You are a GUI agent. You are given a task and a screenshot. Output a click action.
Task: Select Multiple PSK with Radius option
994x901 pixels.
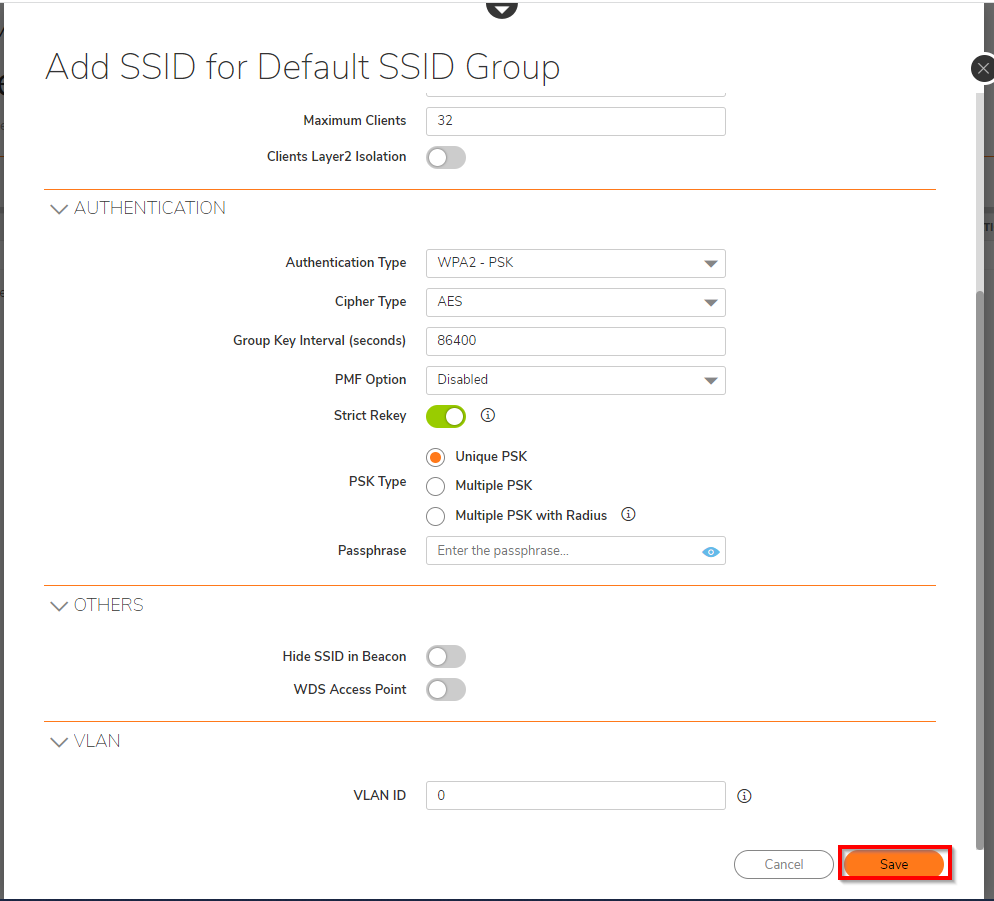point(436,516)
